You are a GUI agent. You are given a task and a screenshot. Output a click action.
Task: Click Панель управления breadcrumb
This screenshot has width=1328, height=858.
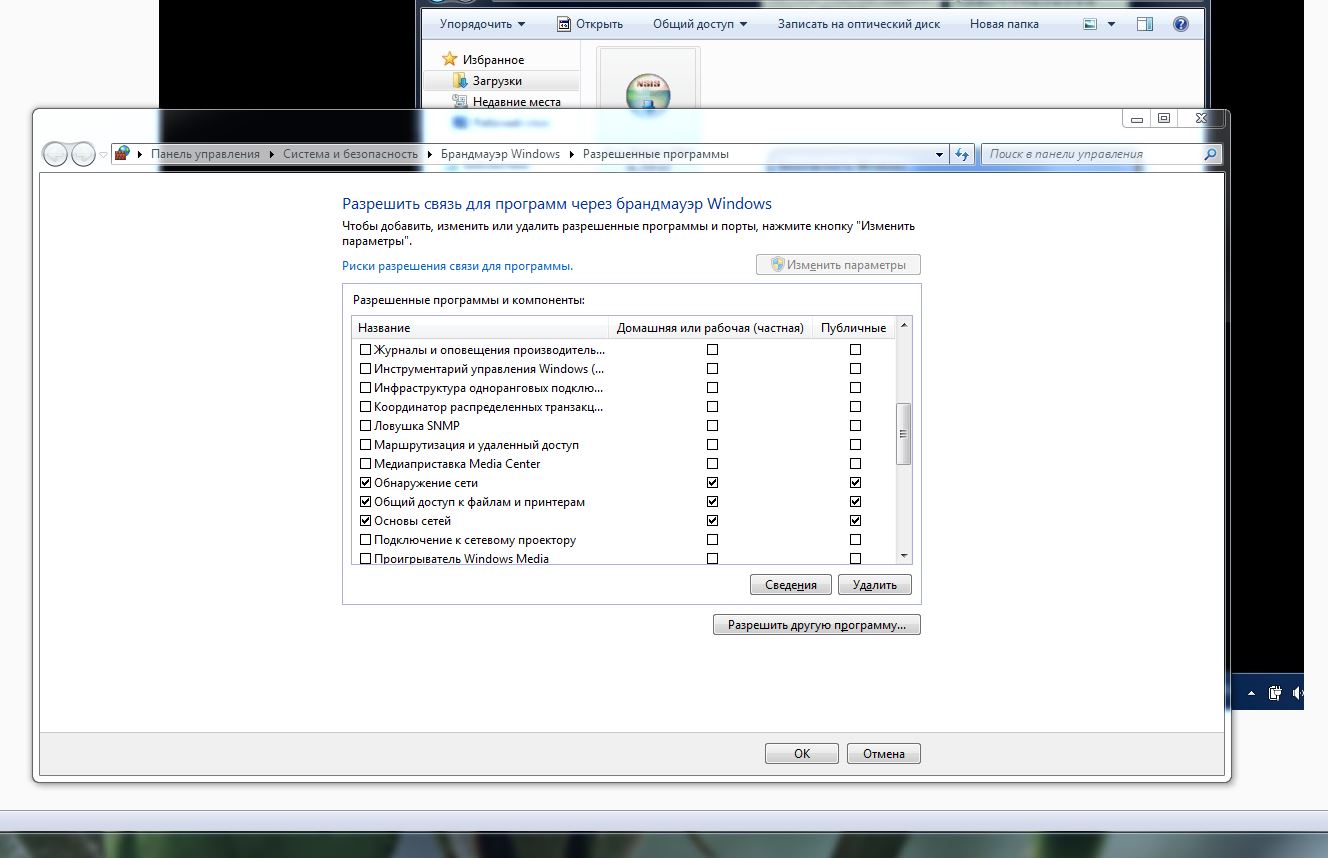click(205, 154)
